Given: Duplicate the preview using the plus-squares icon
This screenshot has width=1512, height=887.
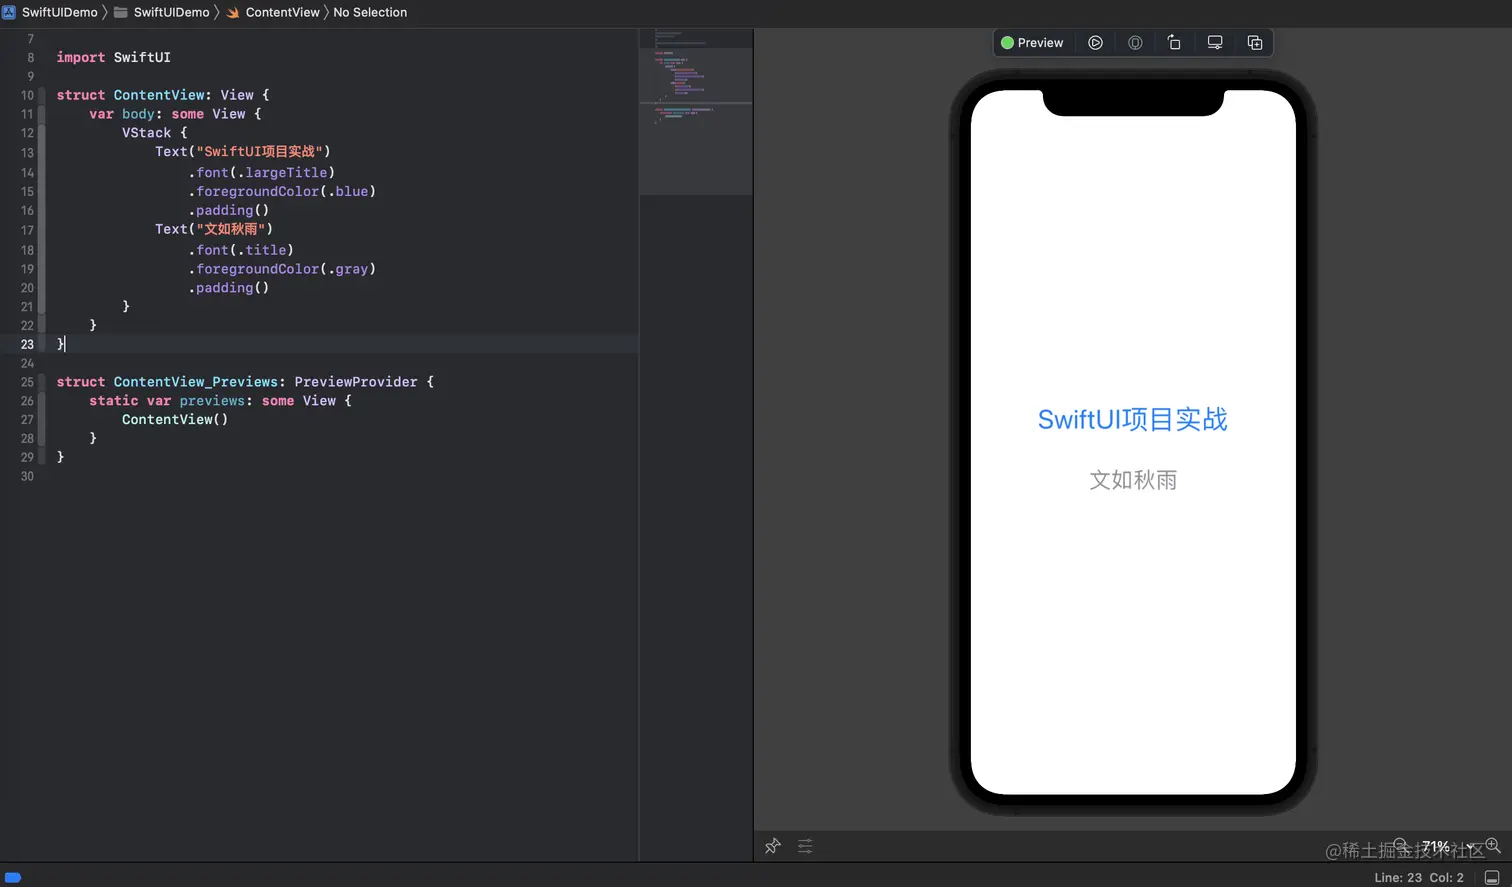Looking at the screenshot, I should click(1255, 43).
